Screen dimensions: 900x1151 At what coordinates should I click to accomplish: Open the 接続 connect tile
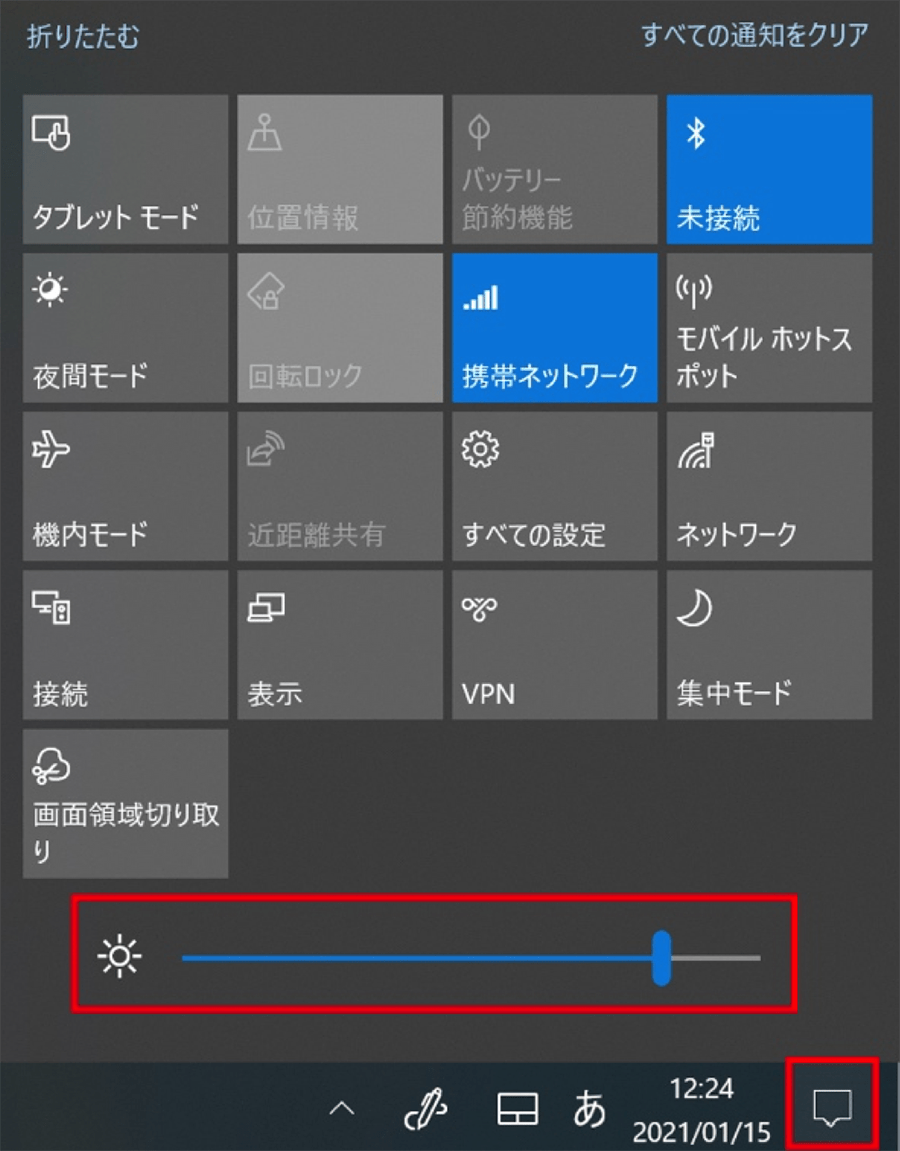click(x=126, y=645)
